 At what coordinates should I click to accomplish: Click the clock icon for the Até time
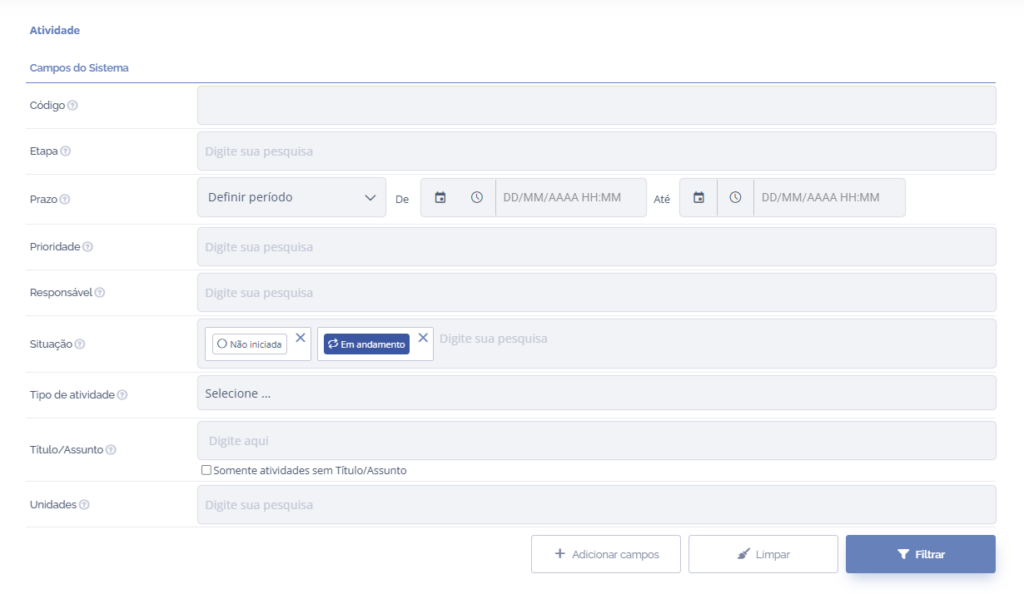[x=736, y=198]
